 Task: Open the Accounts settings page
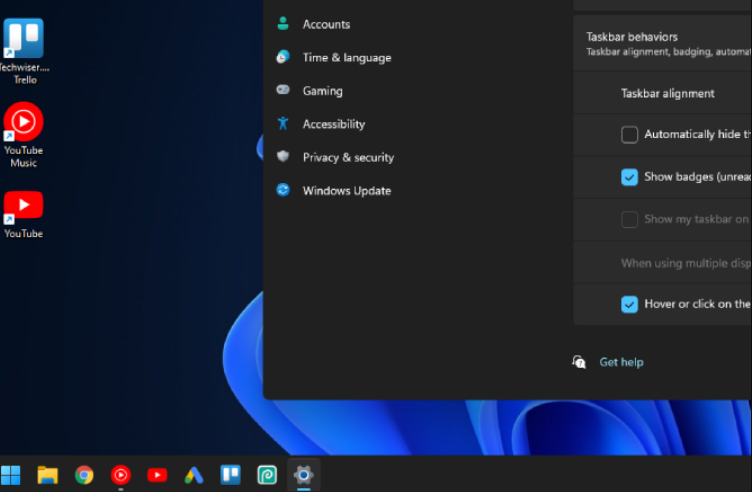coord(326,24)
